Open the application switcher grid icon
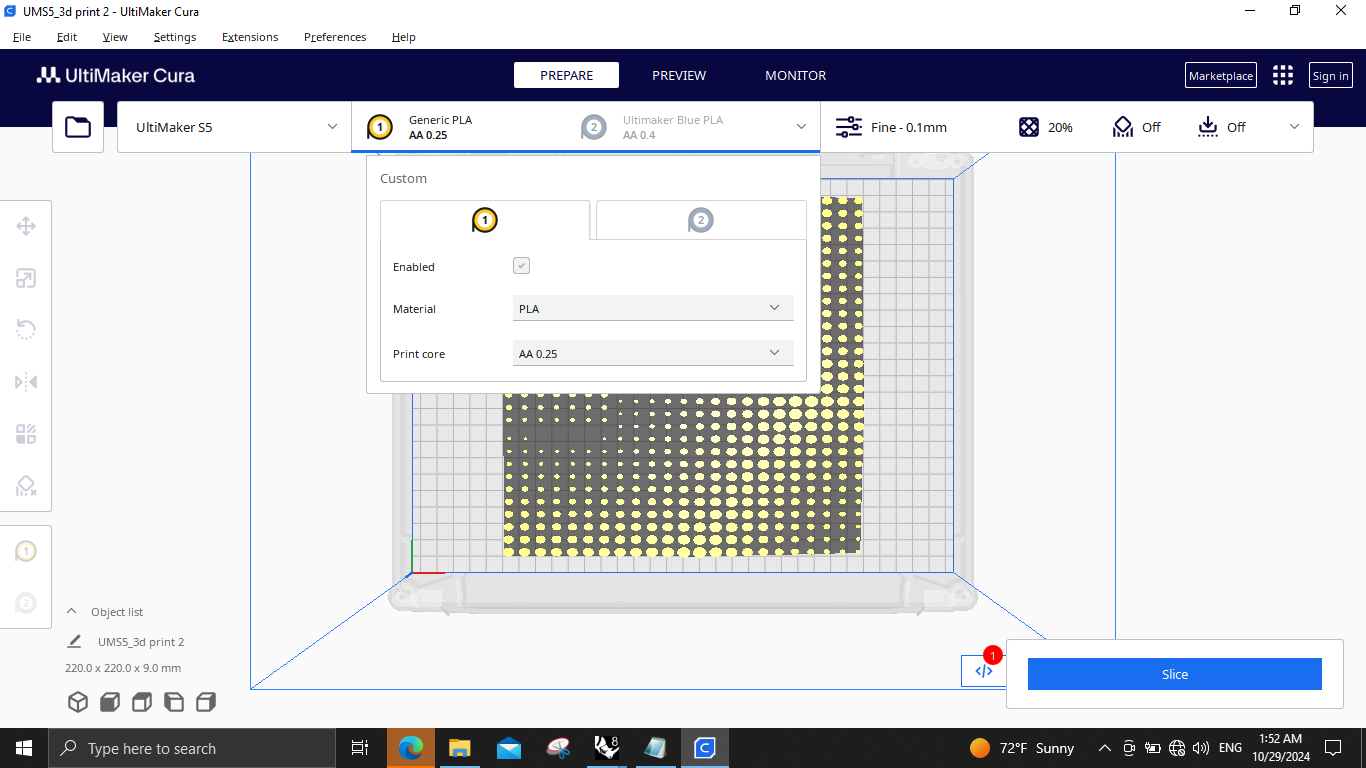Image resolution: width=1366 pixels, height=768 pixels. coord(1283,76)
